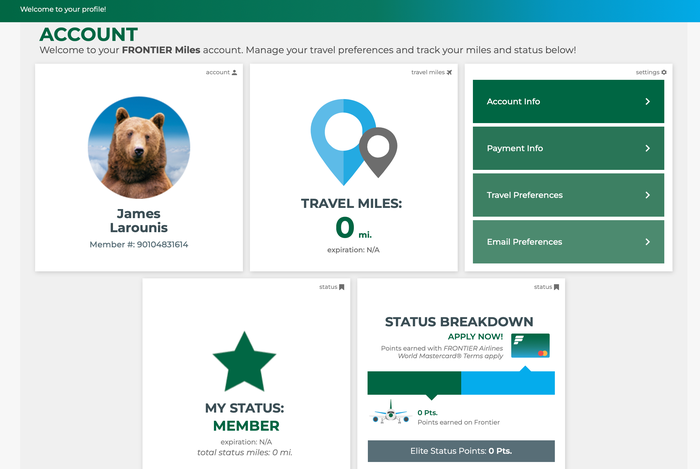Click the name James Larounis
The width and height of the screenshot is (700, 469).
tap(139, 220)
